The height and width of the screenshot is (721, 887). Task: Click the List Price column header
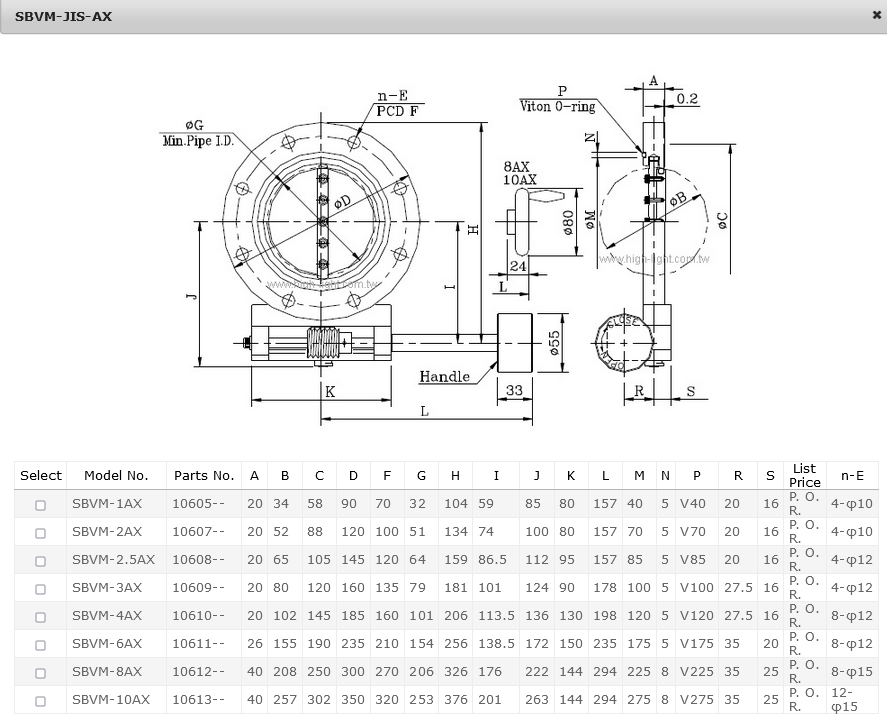point(805,476)
